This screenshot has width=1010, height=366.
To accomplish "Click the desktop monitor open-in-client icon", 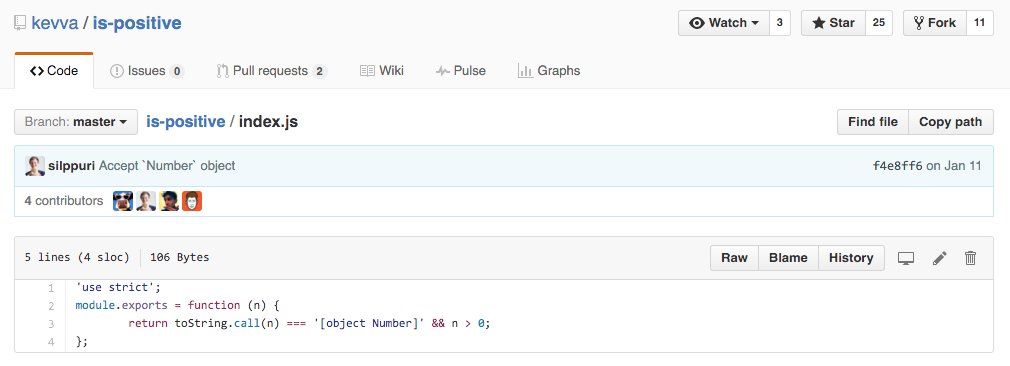I will pyautogui.click(x=906, y=258).
